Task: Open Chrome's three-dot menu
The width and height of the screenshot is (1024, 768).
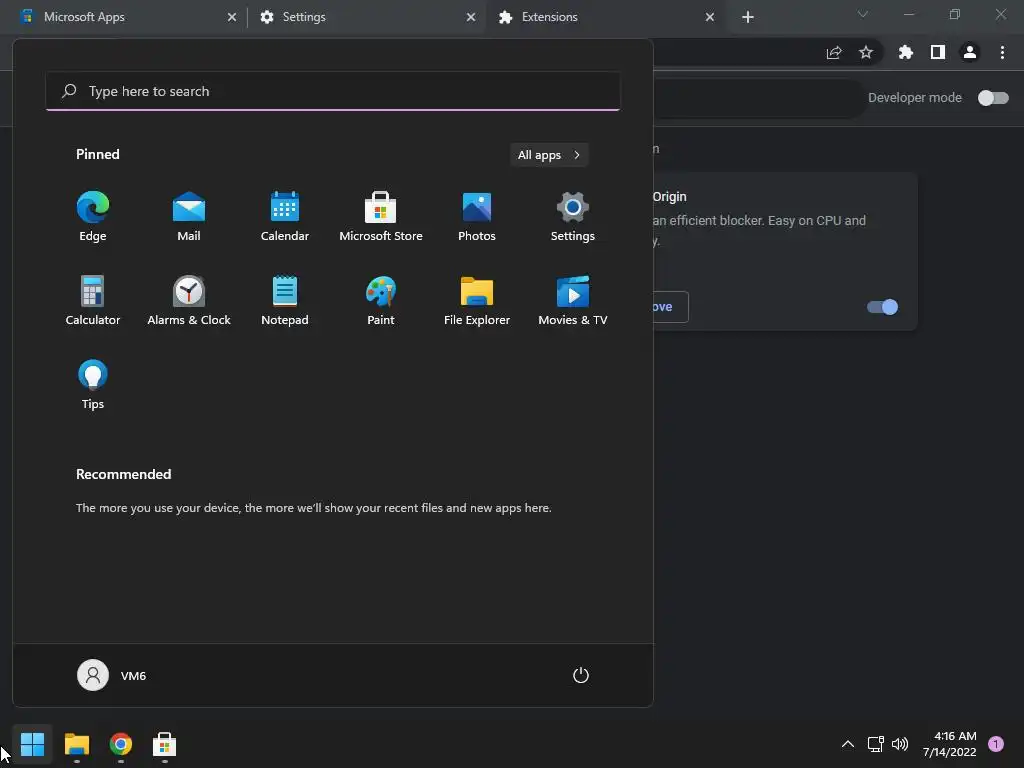Action: 1002,53
